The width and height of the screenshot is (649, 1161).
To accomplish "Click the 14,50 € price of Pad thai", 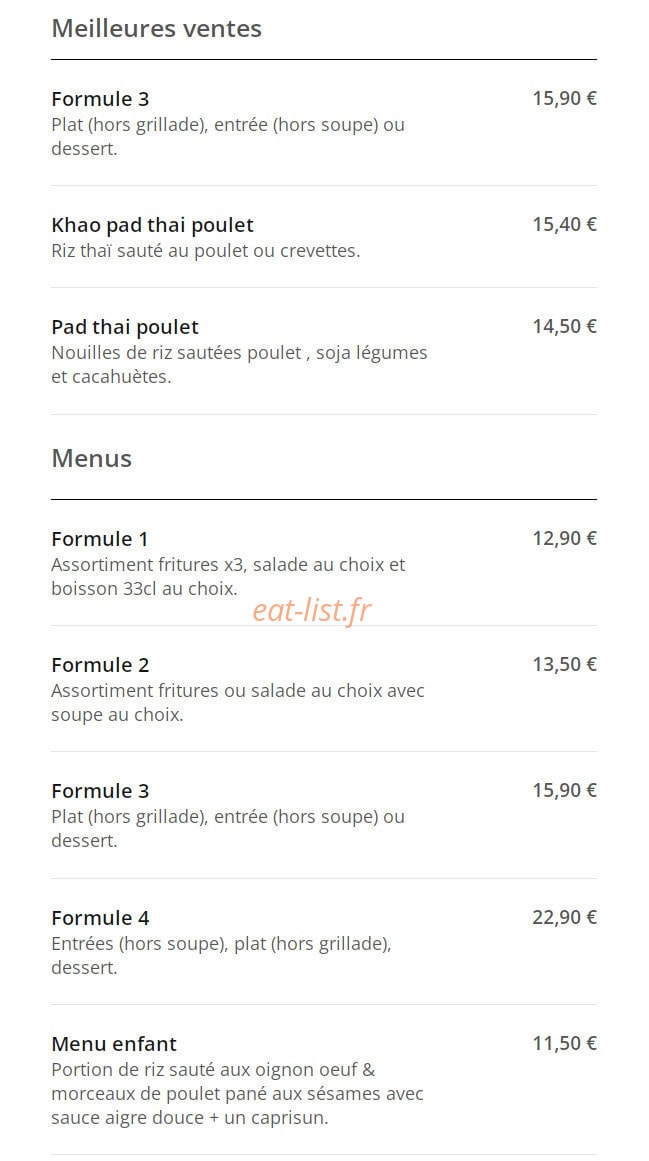I will (565, 327).
